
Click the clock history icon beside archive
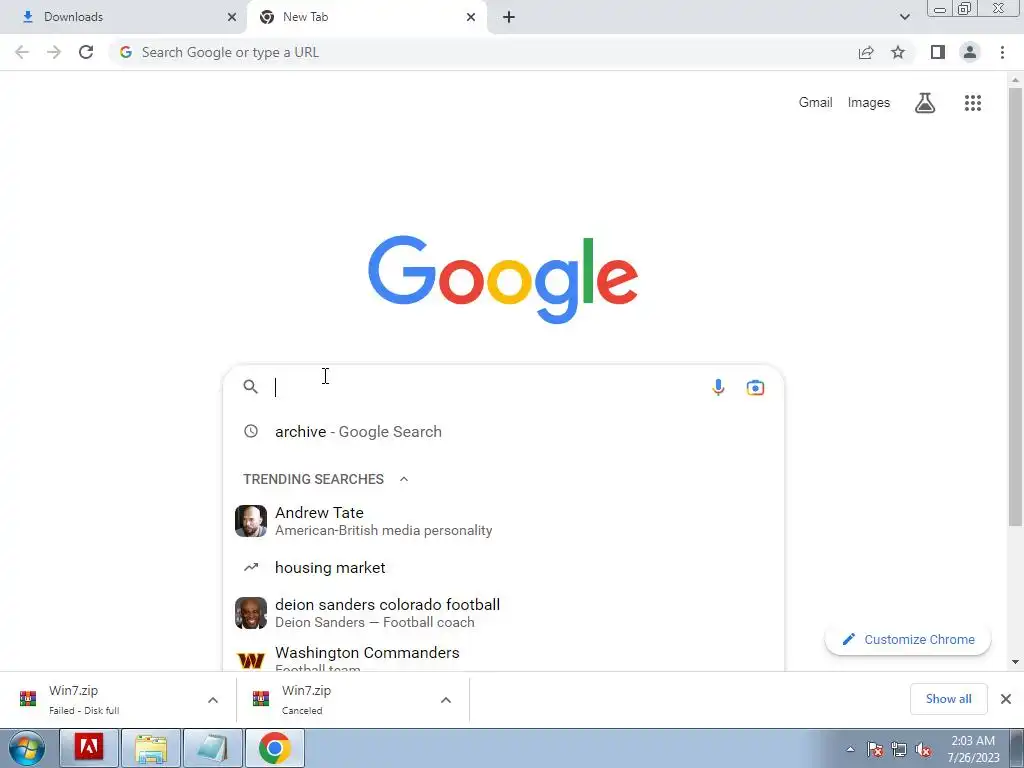251,431
